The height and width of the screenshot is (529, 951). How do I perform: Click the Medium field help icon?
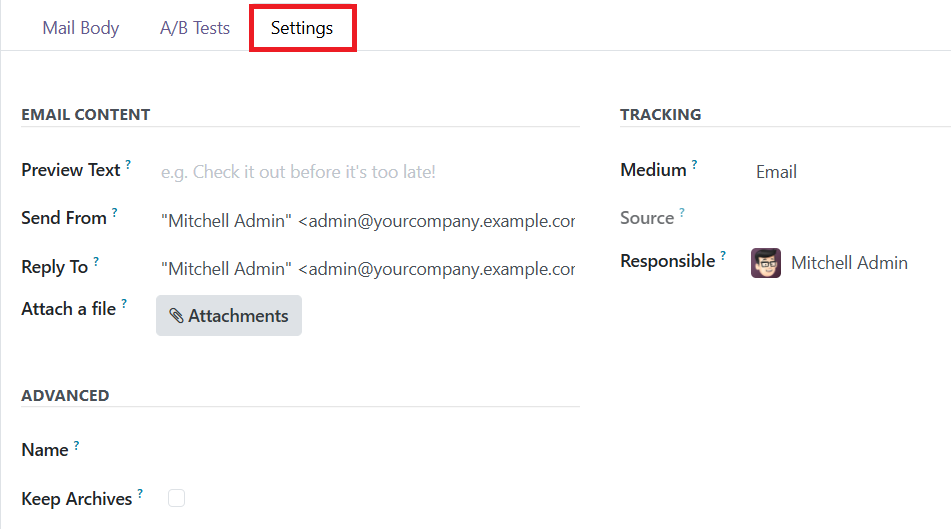point(694,164)
